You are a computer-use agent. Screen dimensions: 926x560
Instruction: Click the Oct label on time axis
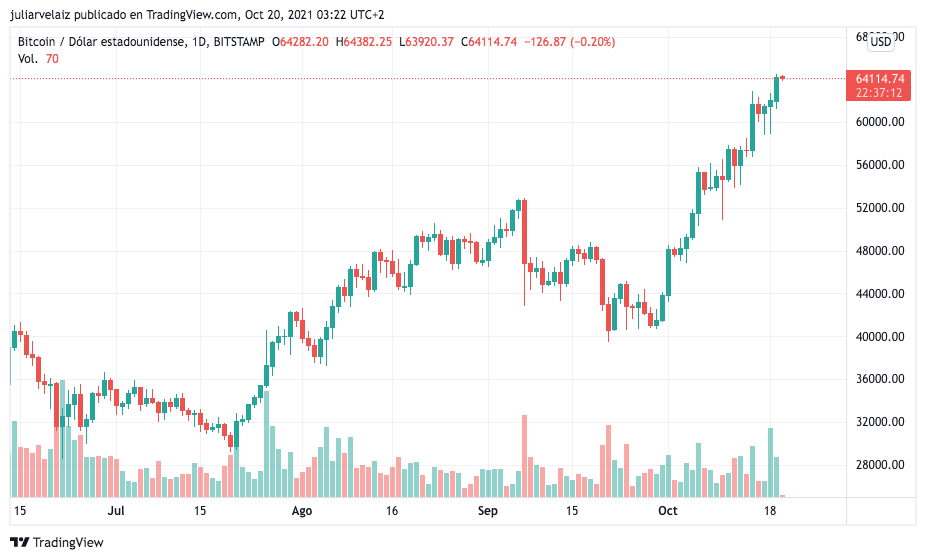pyautogui.click(x=667, y=511)
